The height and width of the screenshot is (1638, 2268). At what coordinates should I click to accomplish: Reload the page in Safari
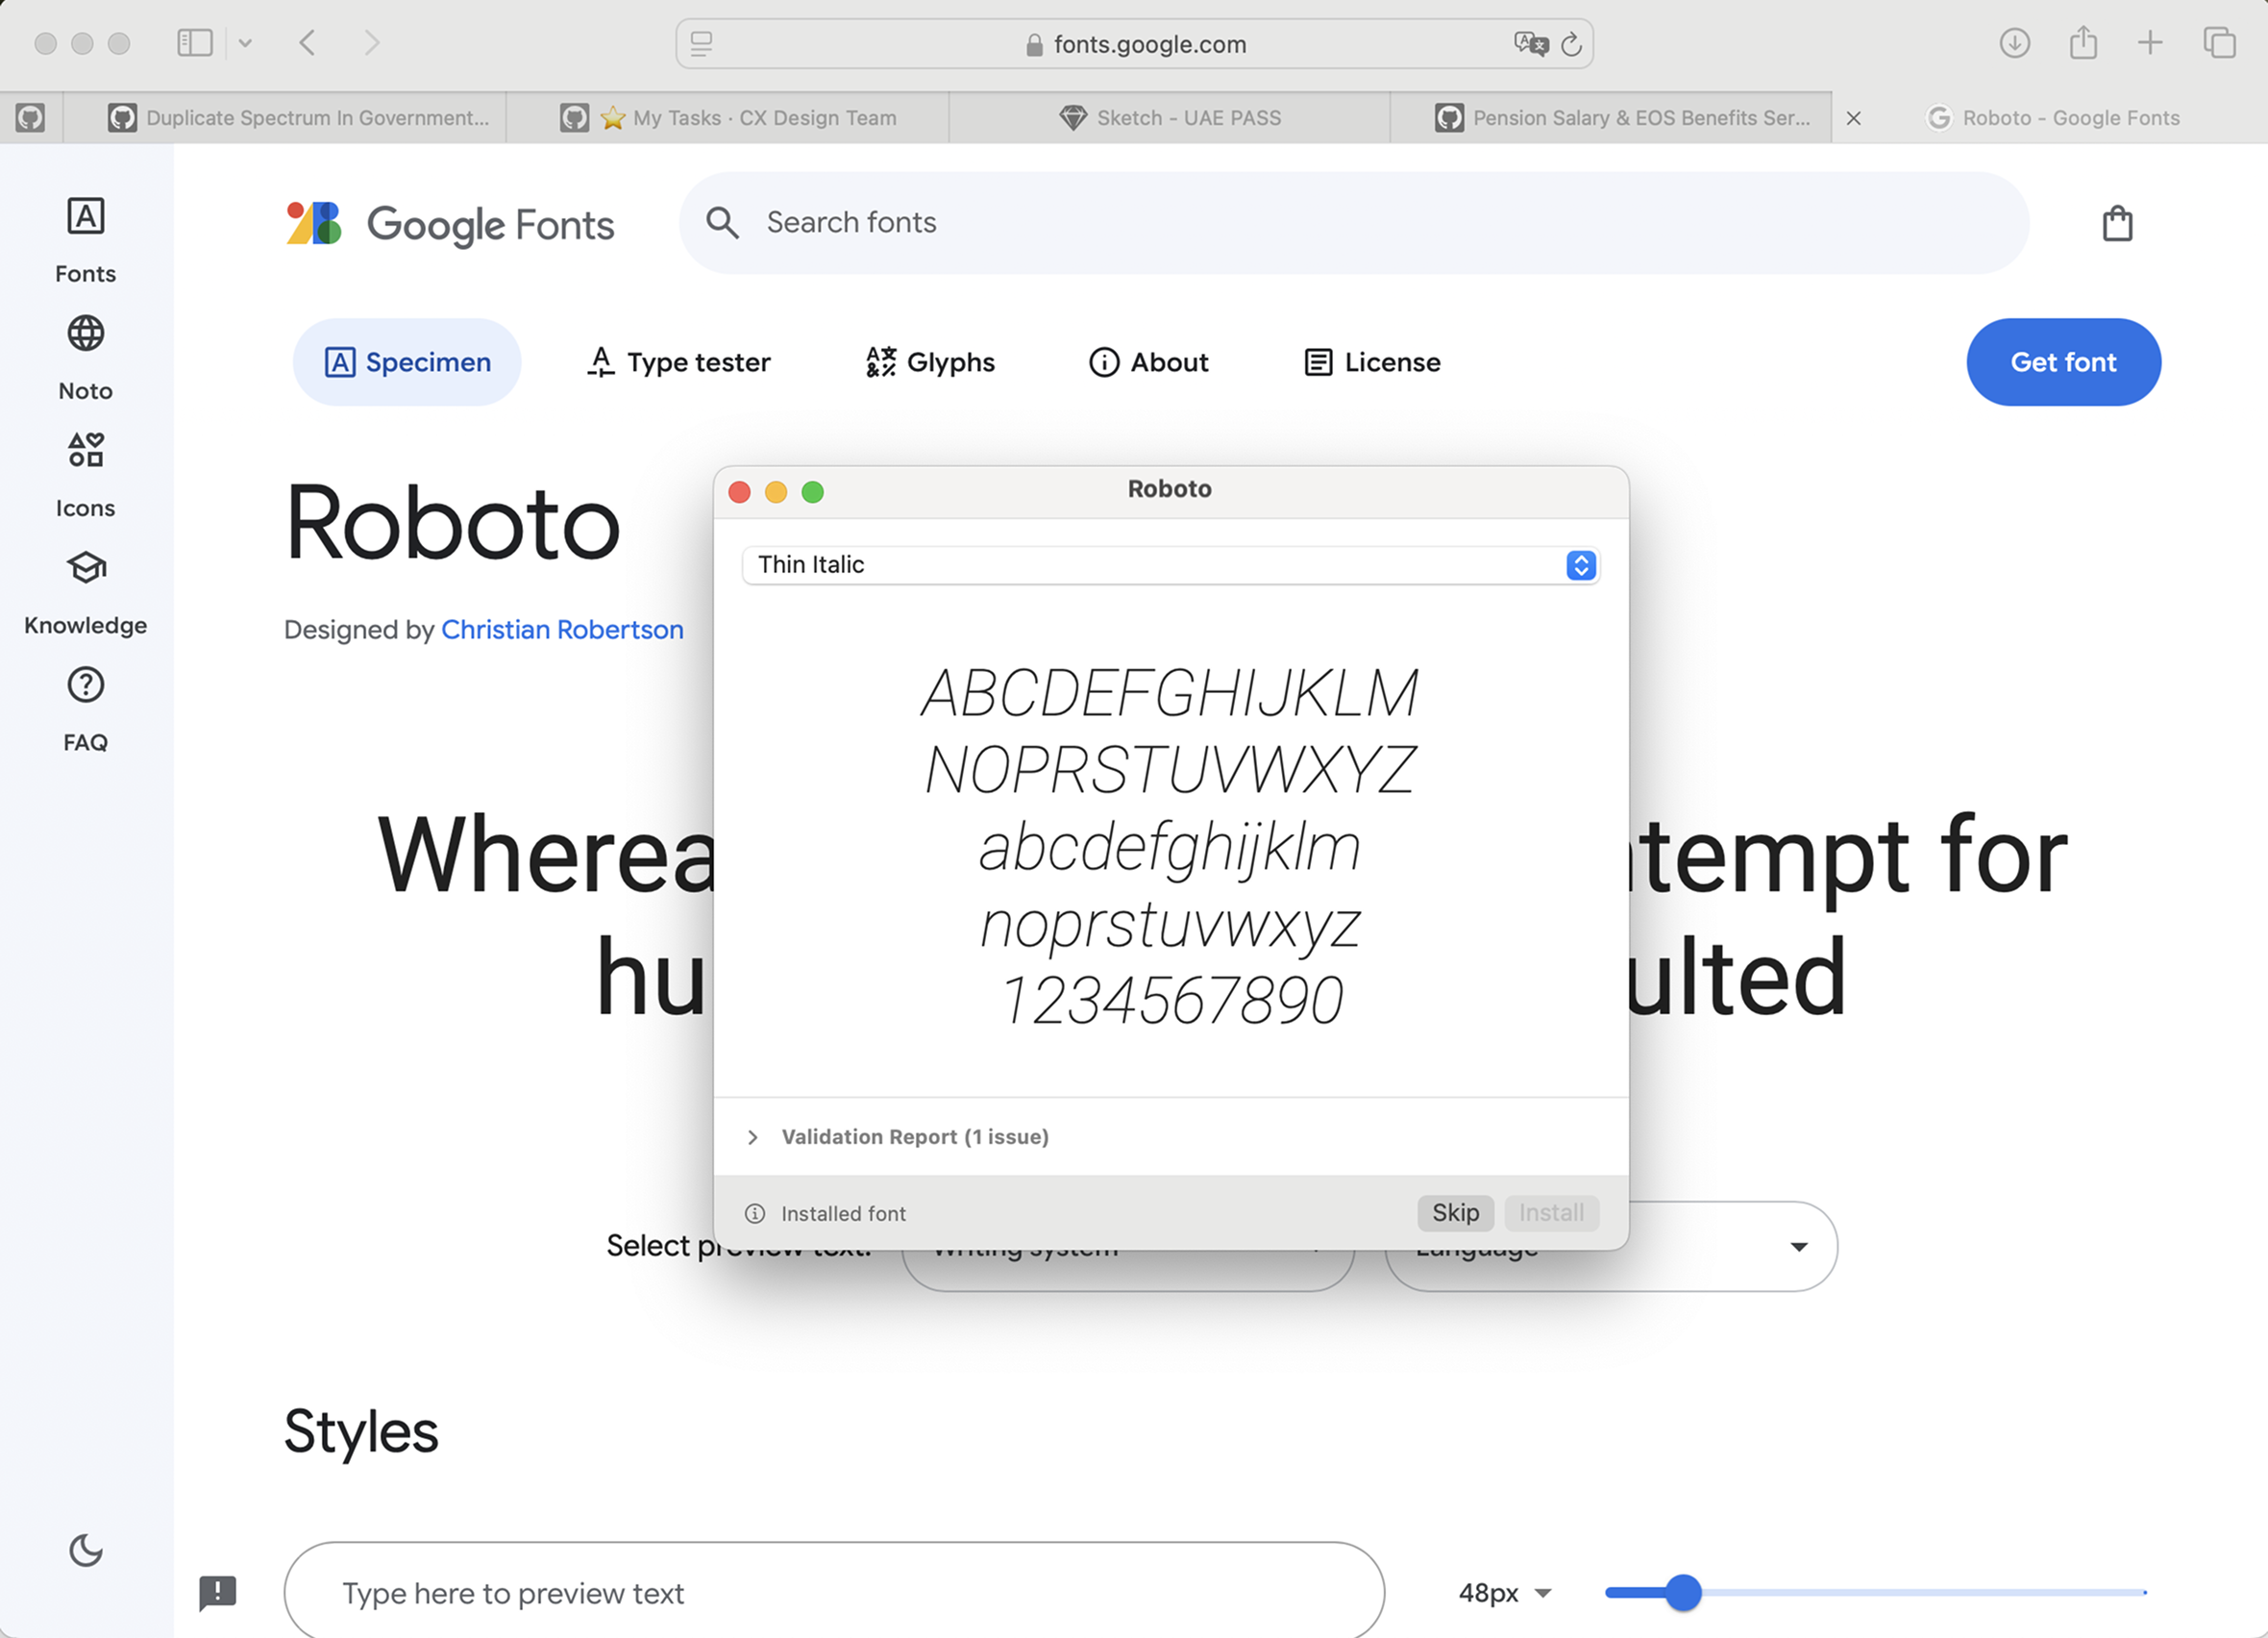point(1571,44)
